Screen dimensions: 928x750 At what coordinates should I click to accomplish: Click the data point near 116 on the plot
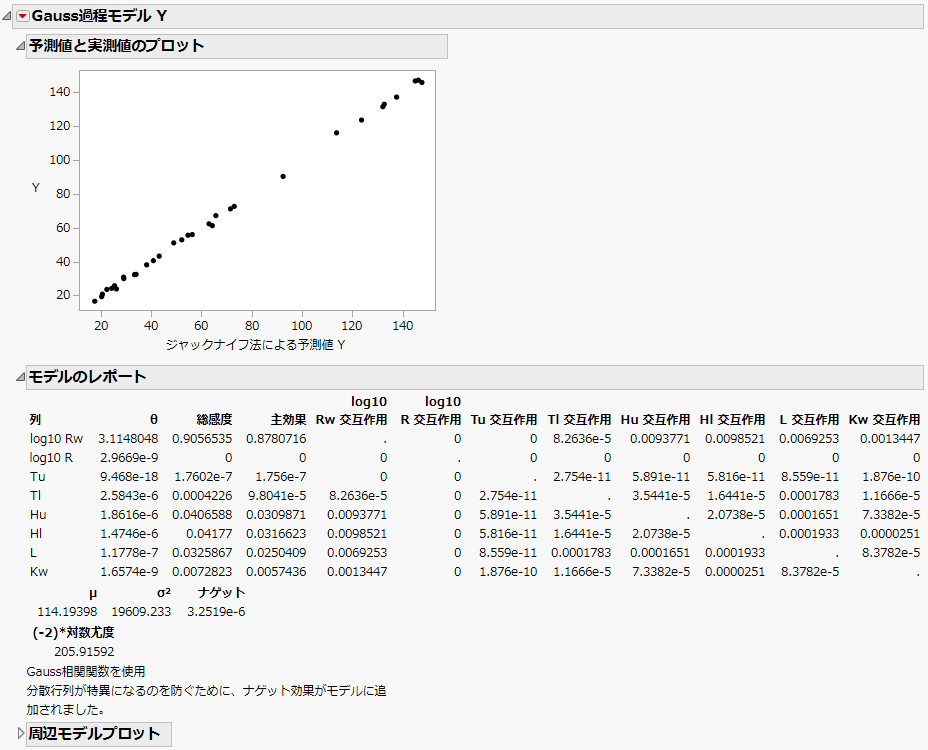(336, 133)
